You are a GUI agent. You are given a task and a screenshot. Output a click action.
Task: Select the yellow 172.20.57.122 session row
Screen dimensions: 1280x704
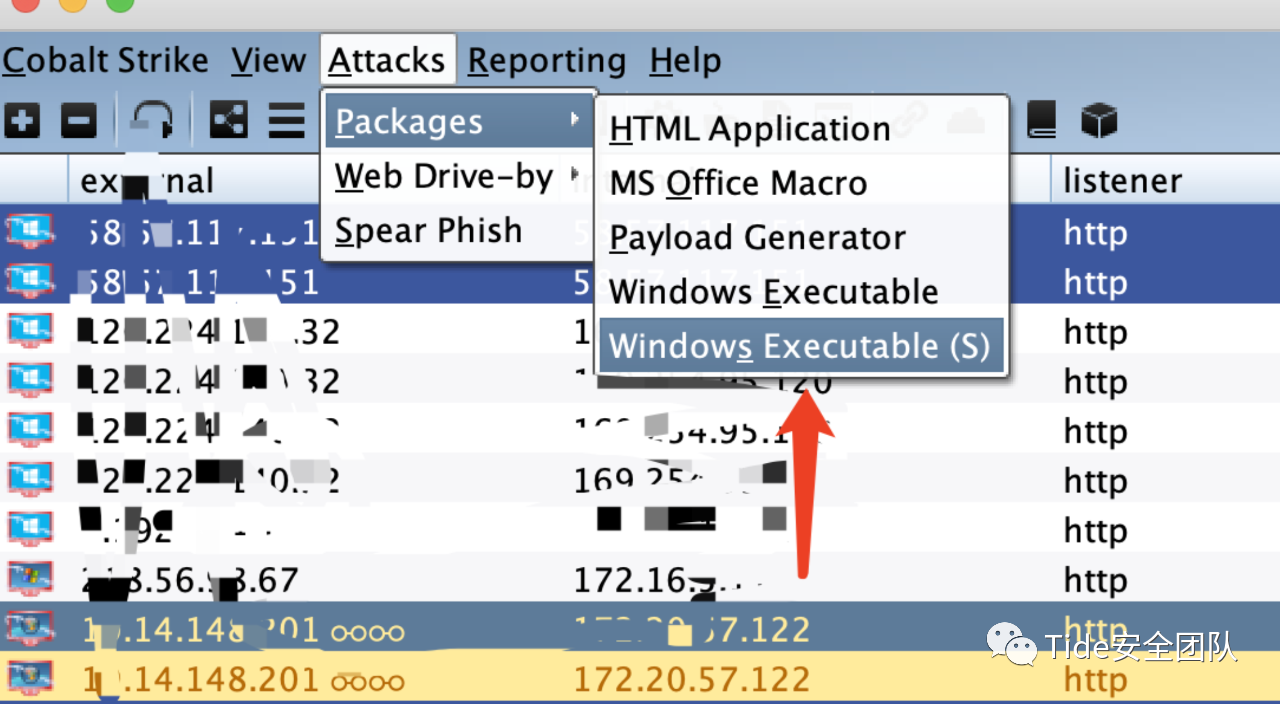[x=640, y=680]
